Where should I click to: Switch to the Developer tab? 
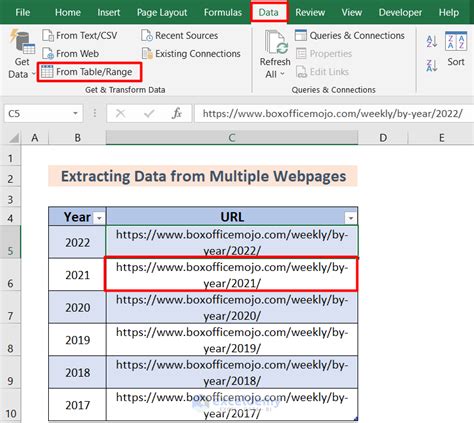tap(400, 12)
